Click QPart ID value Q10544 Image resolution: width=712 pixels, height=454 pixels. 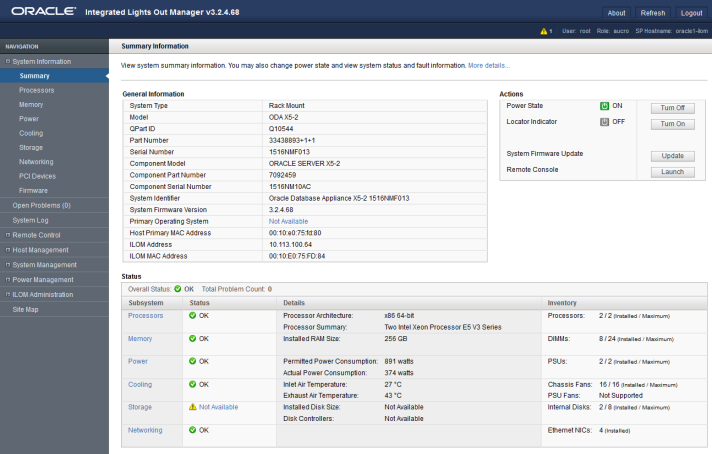coord(281,129)
